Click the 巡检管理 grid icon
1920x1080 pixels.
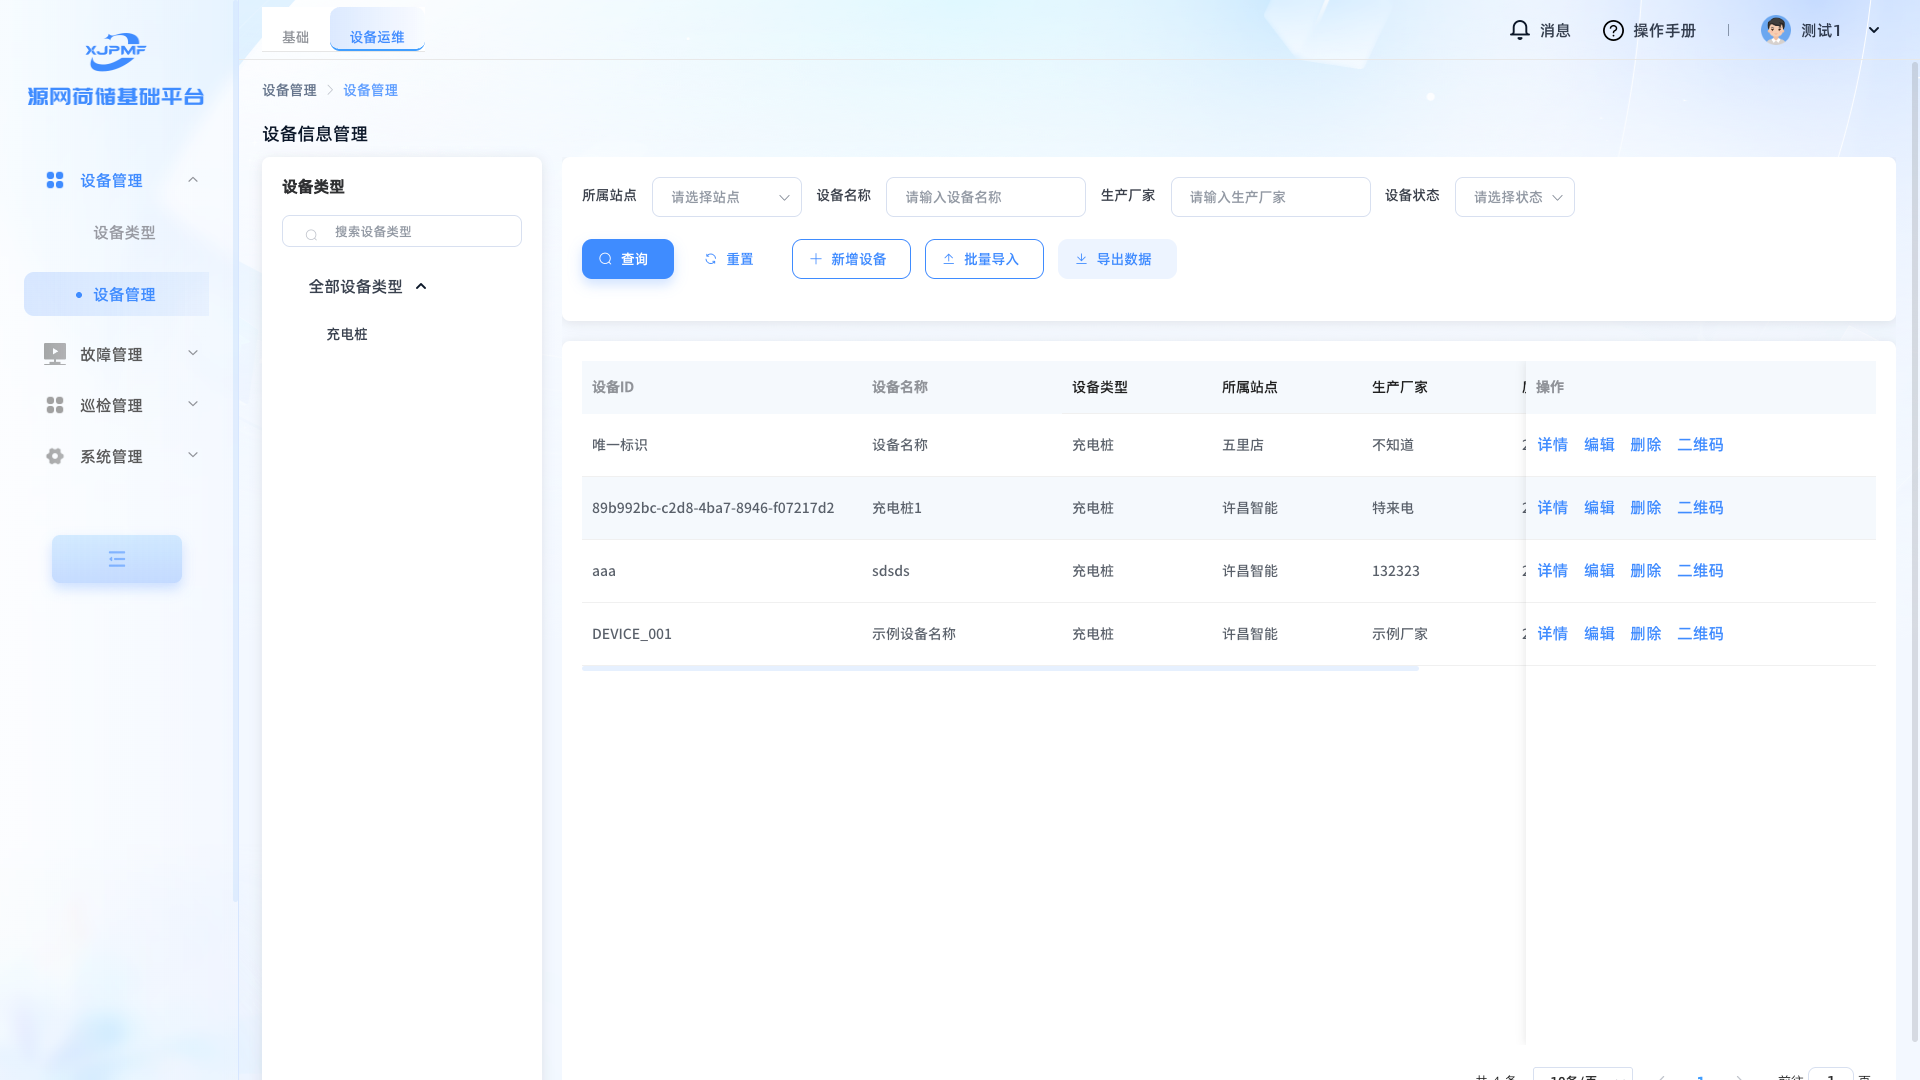tap(55, 405)
